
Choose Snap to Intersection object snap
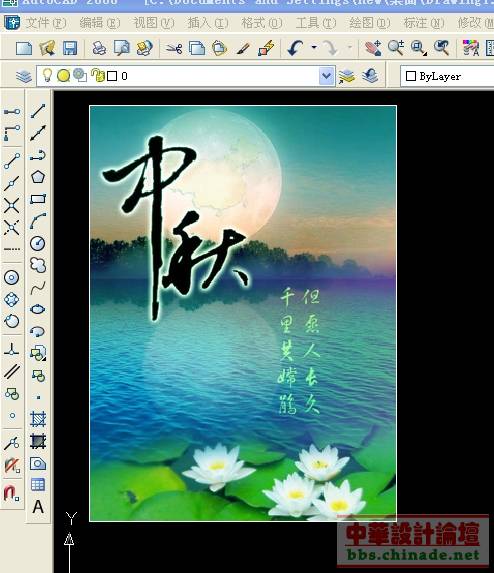(12, 205)
